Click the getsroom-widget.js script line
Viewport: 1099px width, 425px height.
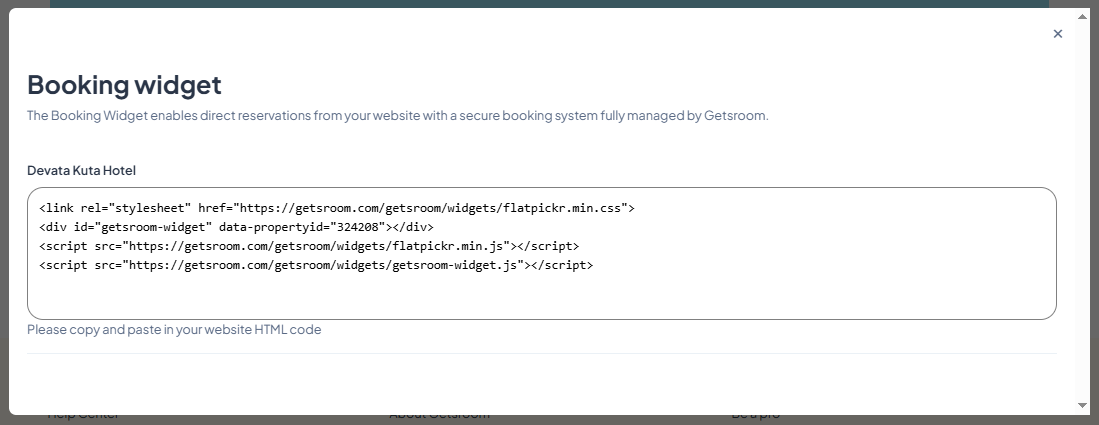316,265
